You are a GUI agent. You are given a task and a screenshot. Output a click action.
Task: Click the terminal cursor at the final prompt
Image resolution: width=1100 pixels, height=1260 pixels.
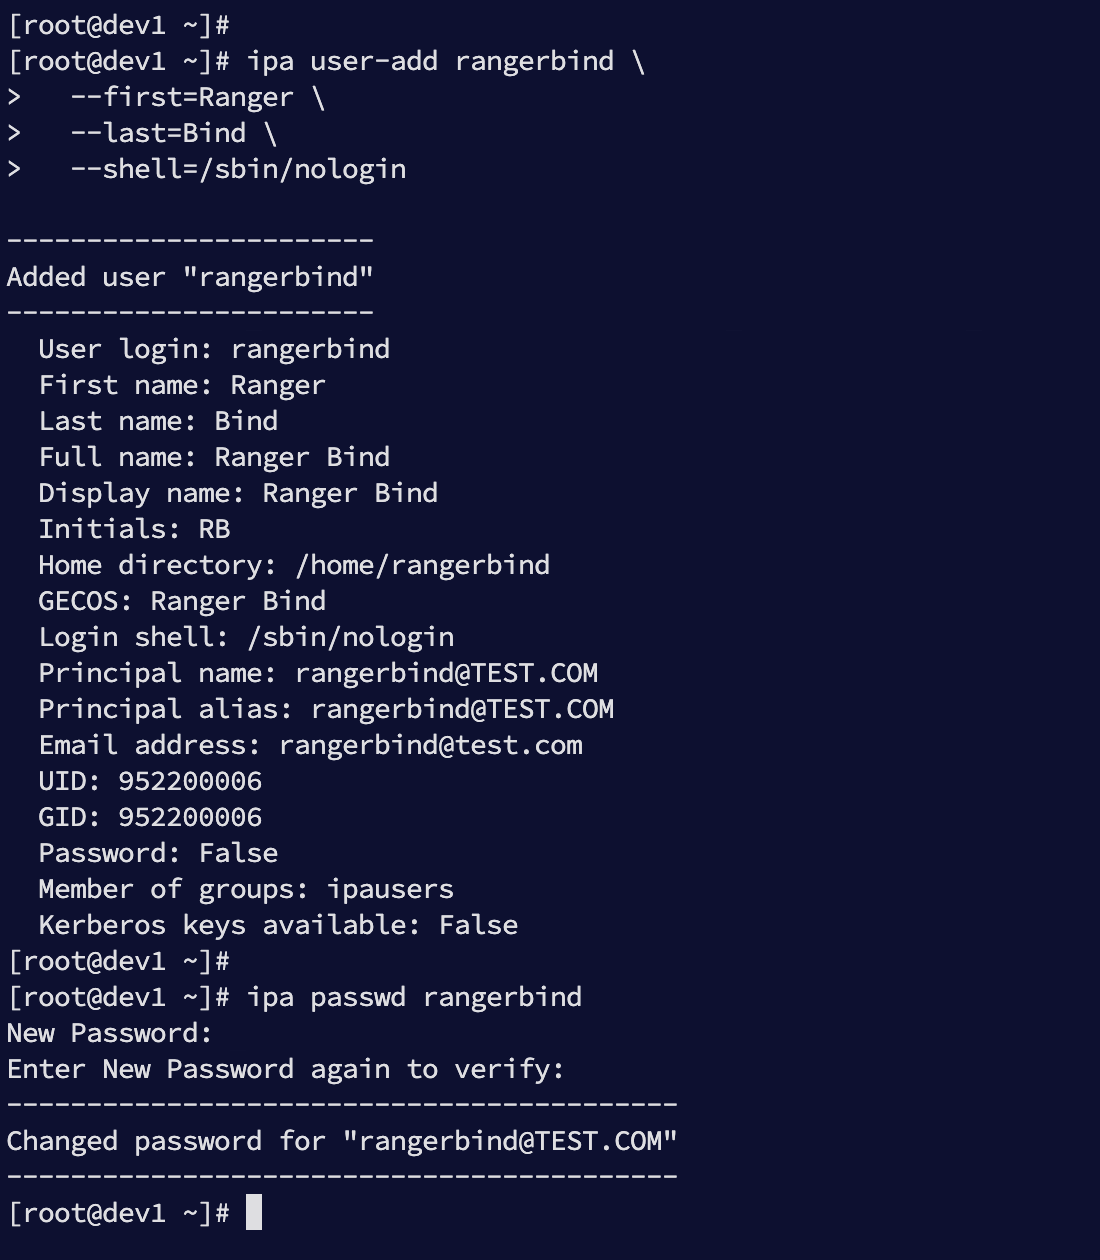254,1212
